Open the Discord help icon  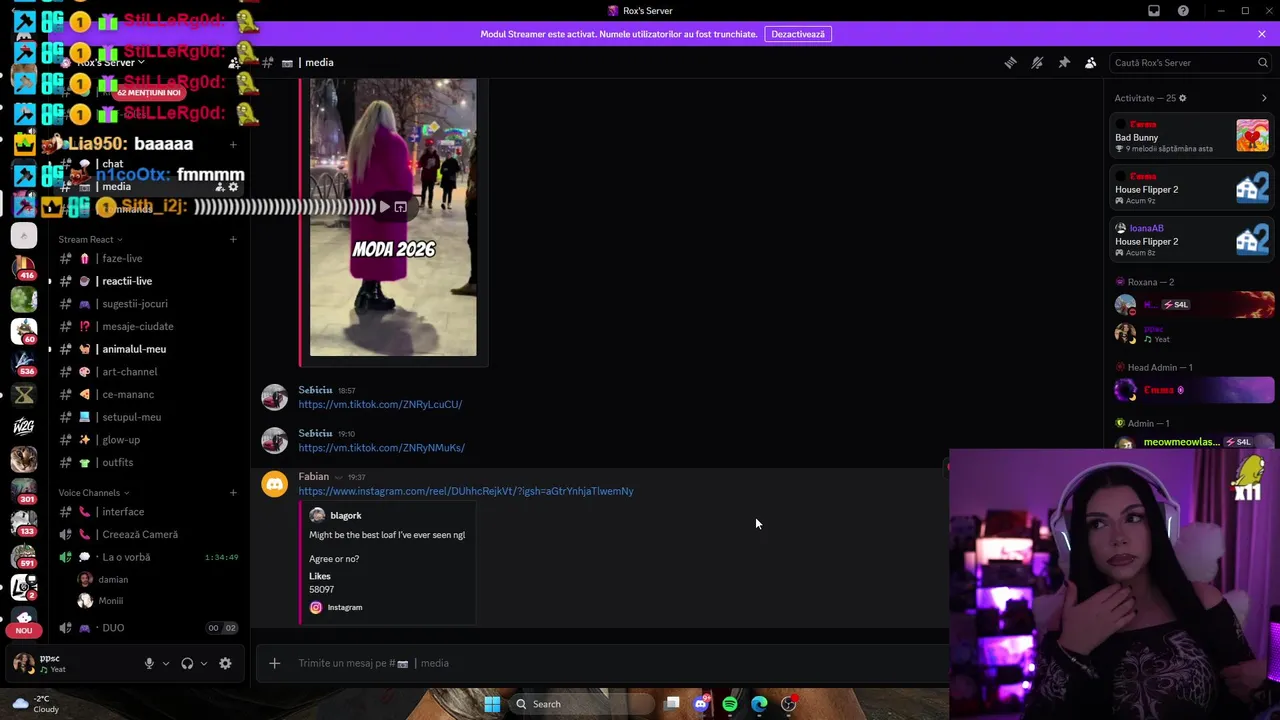(x=1184, y=11)
